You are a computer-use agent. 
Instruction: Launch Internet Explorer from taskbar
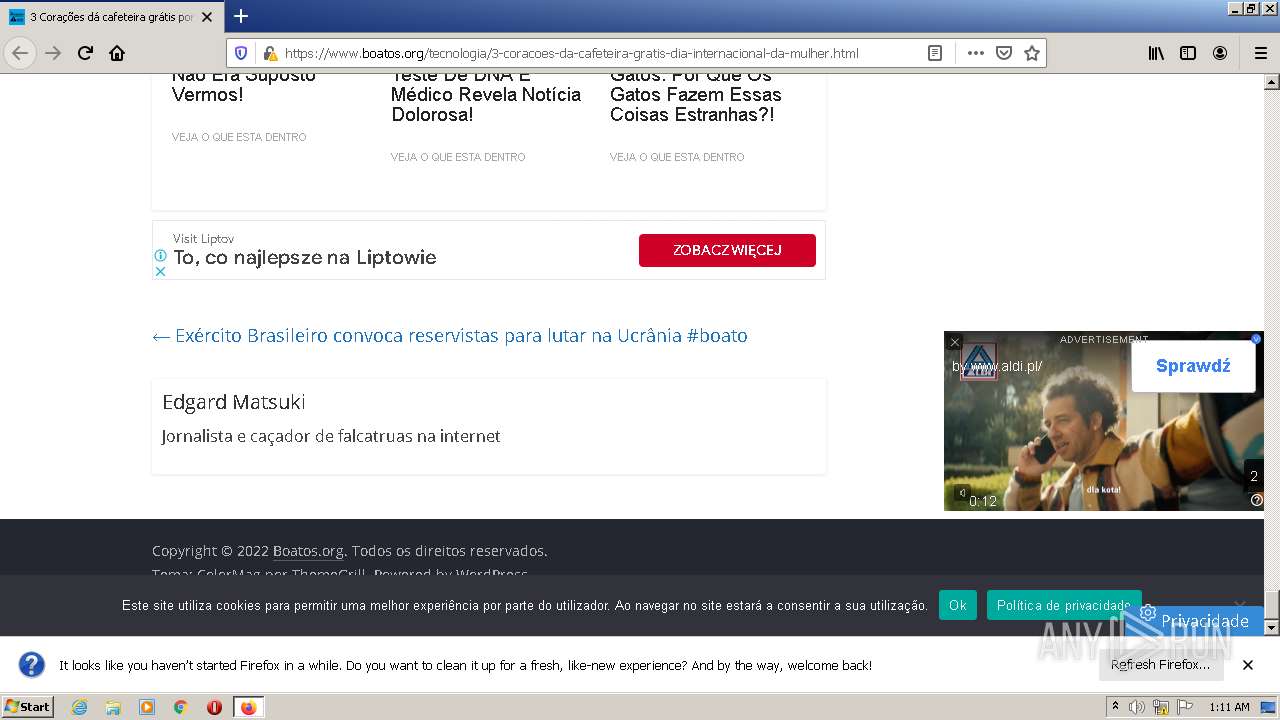[x=79, y=707]
